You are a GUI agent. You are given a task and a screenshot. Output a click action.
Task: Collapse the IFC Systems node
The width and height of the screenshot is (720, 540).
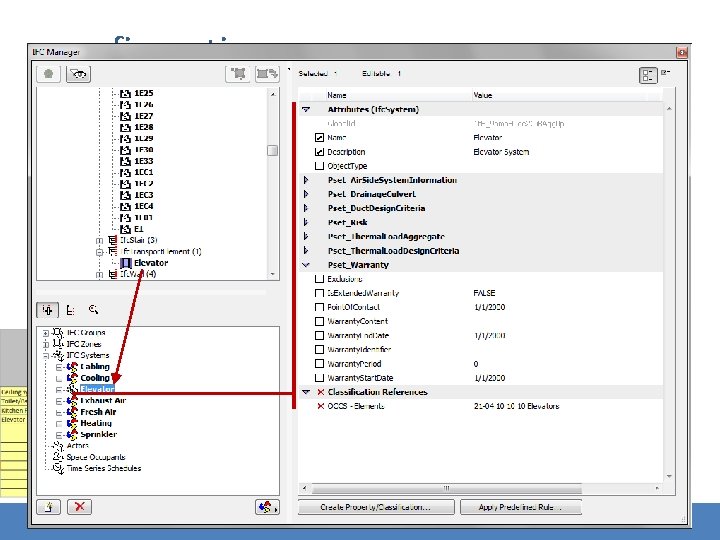coord(46,356)
